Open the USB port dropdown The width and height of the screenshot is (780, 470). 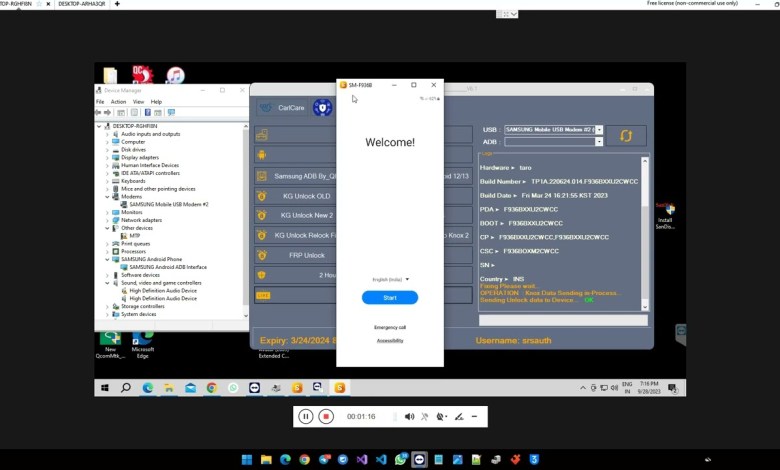[x=599, y=130]
